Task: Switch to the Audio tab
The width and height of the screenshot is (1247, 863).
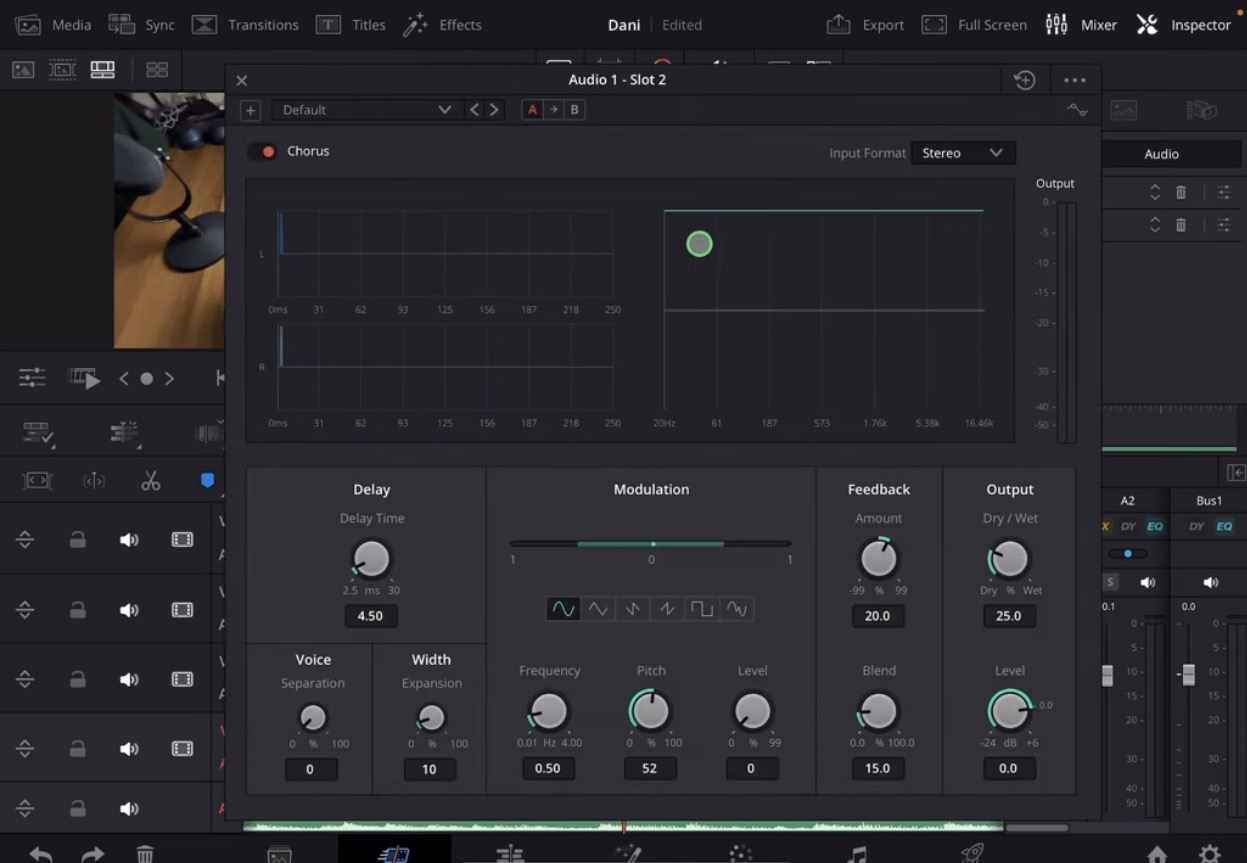Action: [x=1160, y=153]
